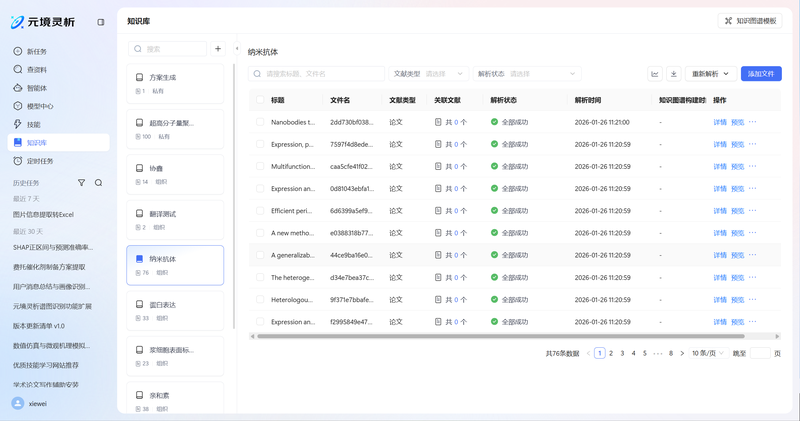Open the 重新解析 dropdown
This screenshot has height=421, width=800.
[710, 74]
